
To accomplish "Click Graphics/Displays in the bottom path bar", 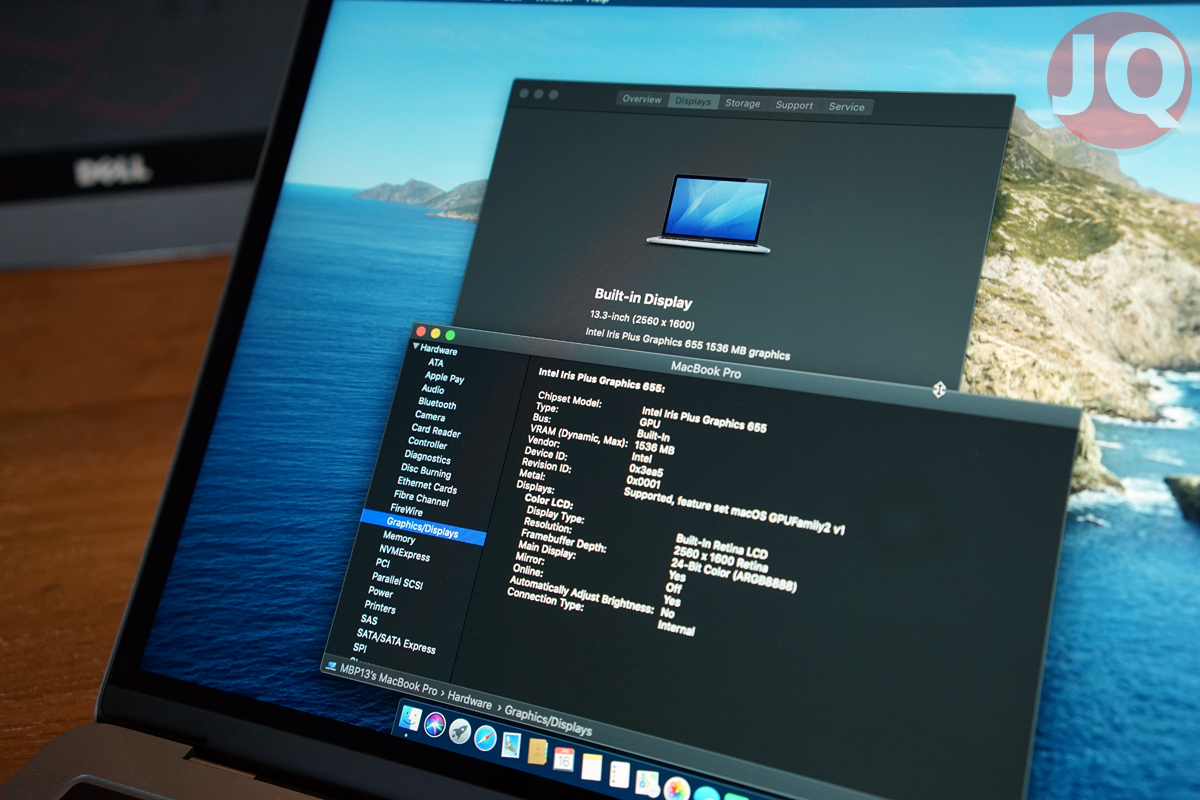I will coord(548,720).
